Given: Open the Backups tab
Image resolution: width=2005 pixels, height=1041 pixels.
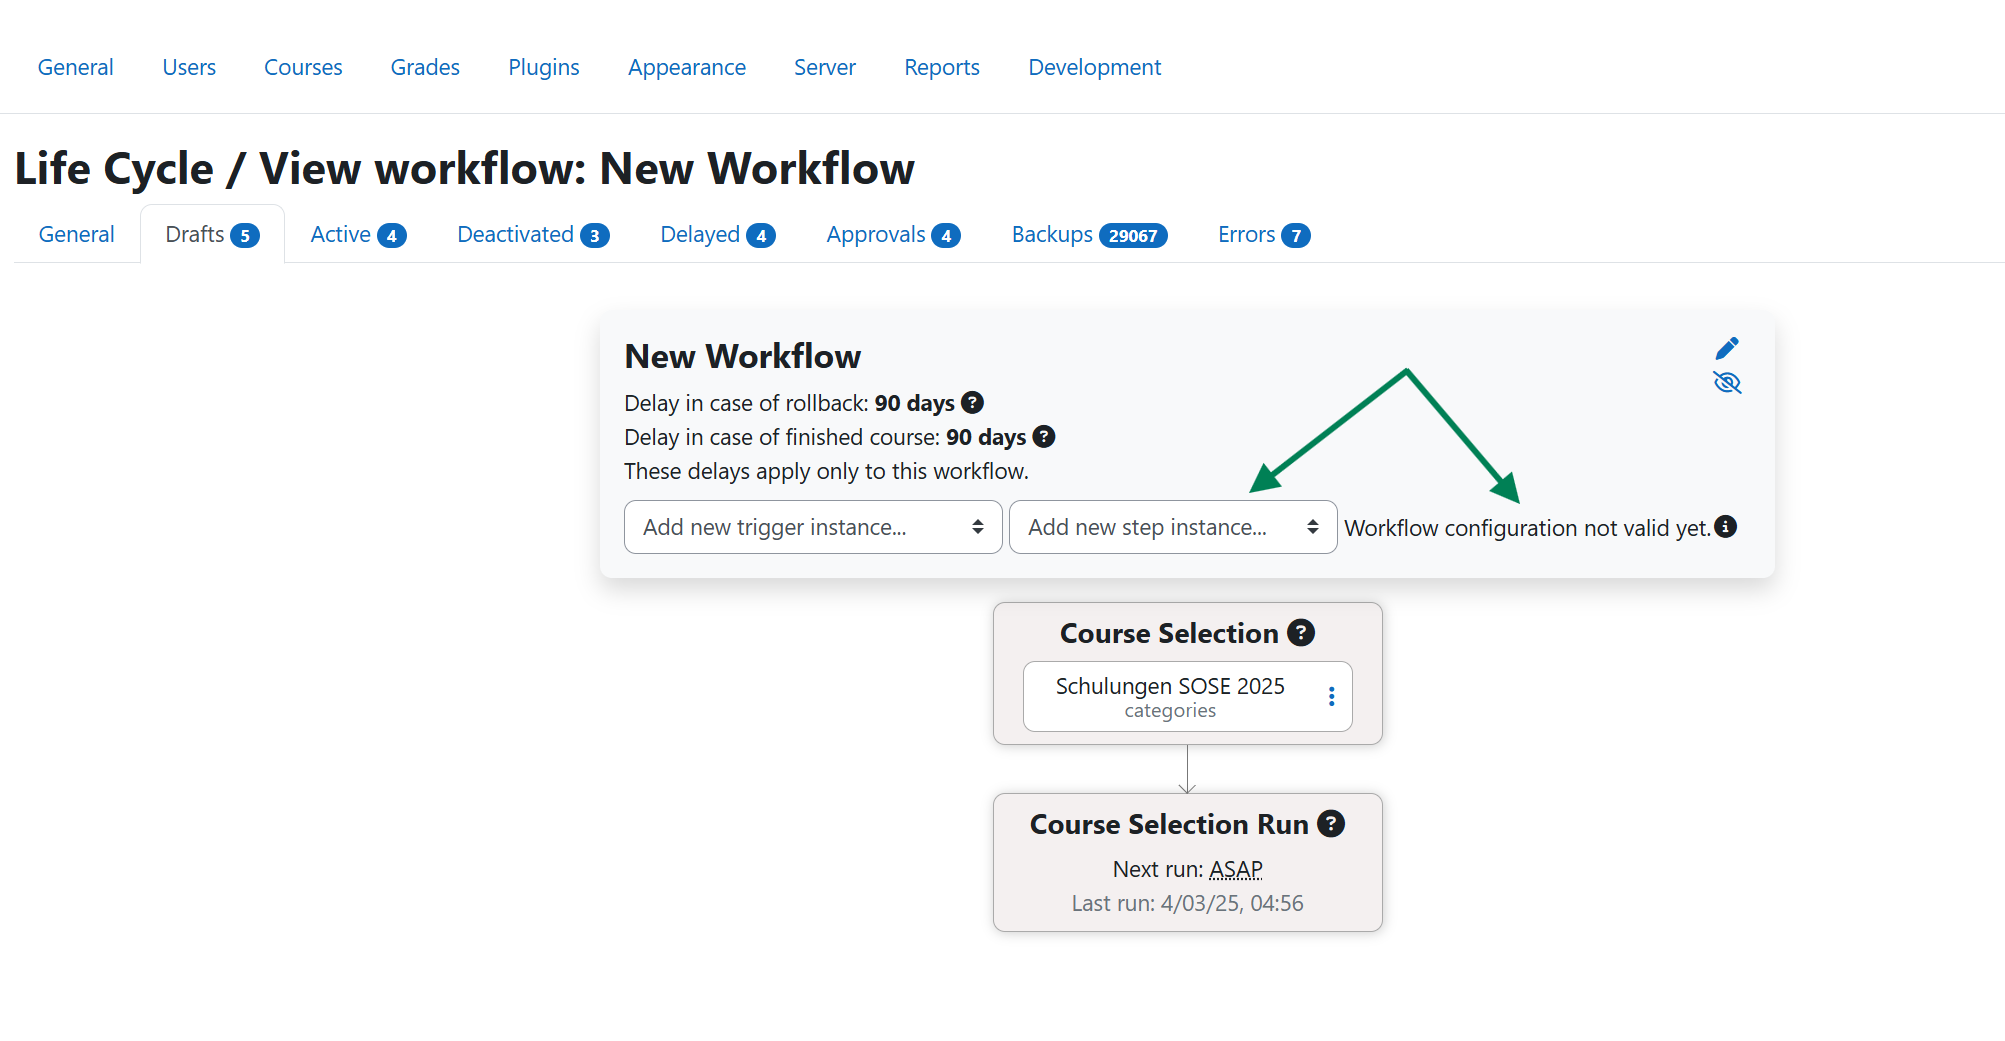Looking at the screenshot, I should [1088, 235].
